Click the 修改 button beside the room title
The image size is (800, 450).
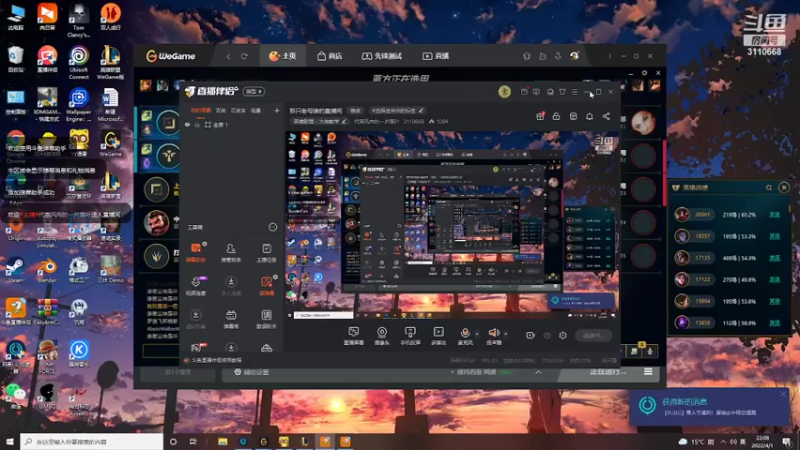(355, 110)
